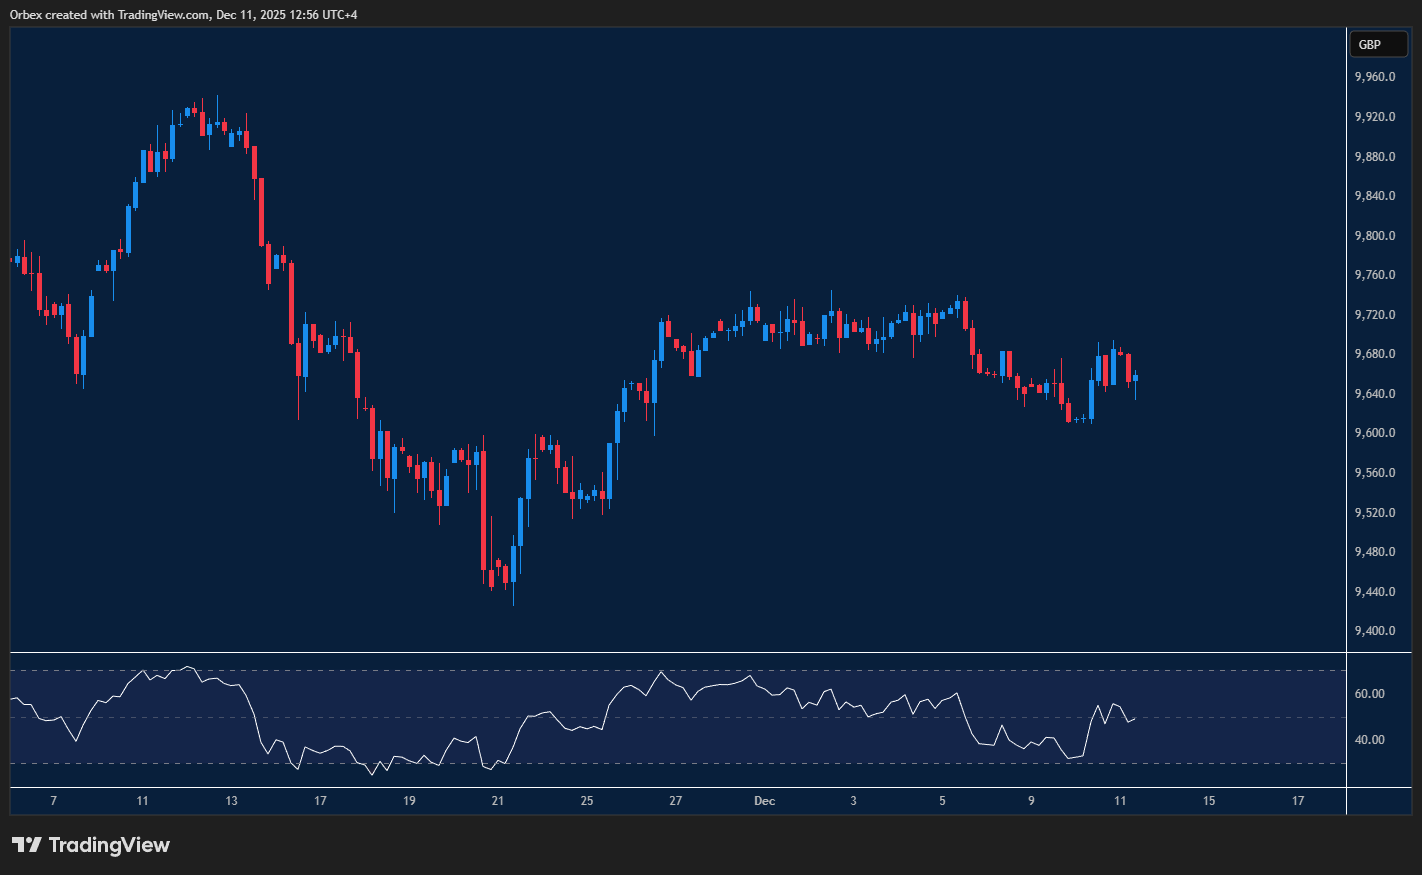Click the TradingView logo icon
Screen dimensions: 1422x875
(27, 845)
